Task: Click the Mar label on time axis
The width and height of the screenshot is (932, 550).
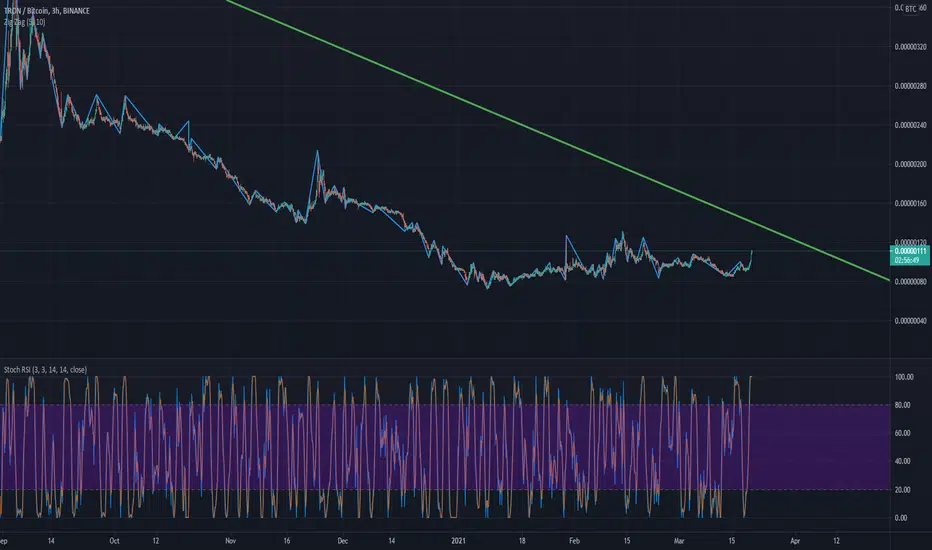Action: (x=679, y=541)
